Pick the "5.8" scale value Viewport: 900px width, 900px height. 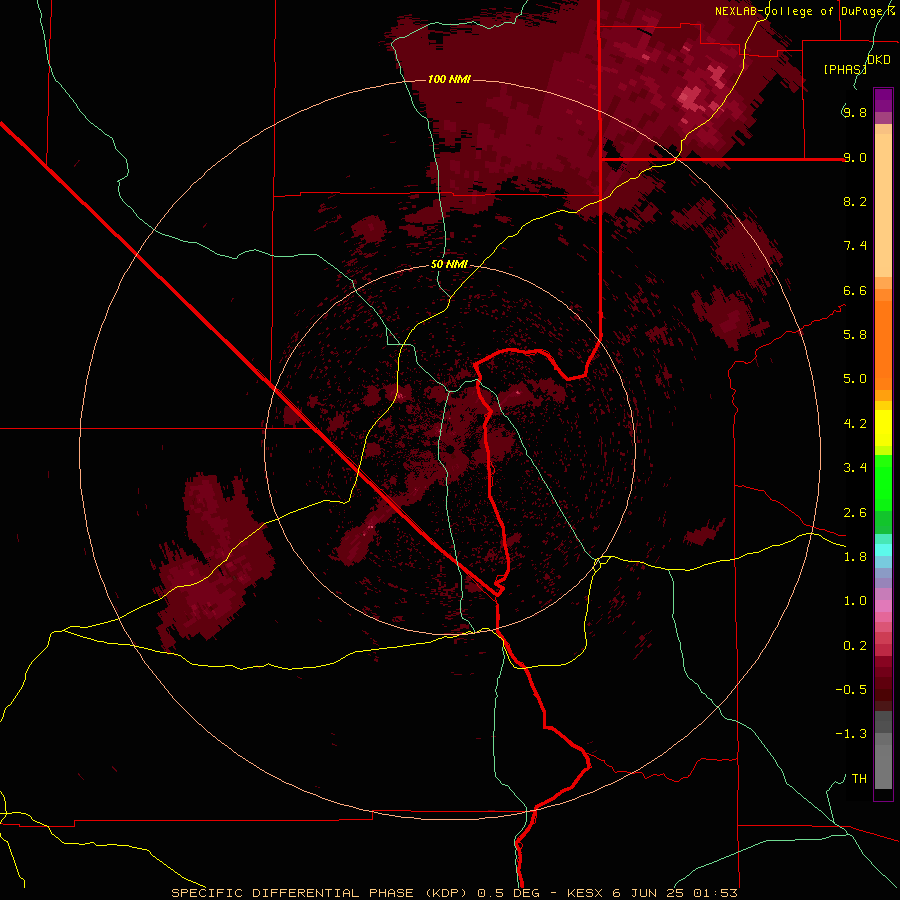855,335
